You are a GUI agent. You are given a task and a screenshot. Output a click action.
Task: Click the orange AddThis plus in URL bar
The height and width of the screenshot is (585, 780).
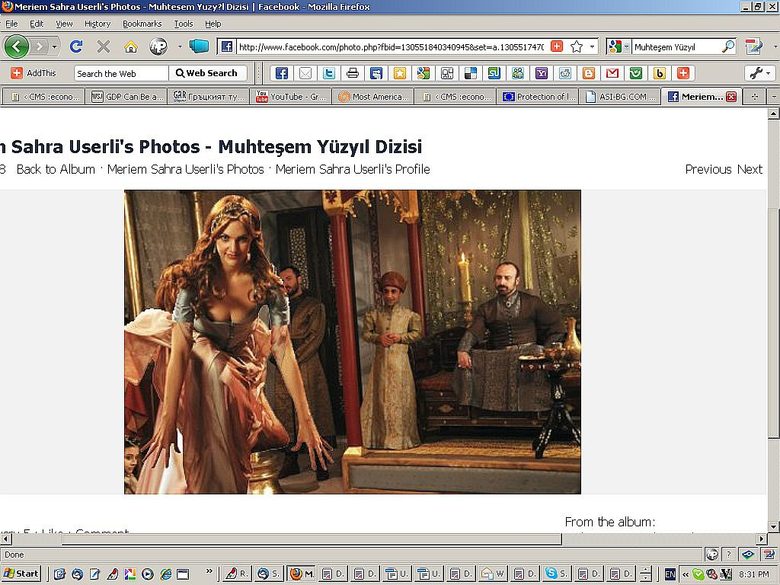(x=557, y=47)
